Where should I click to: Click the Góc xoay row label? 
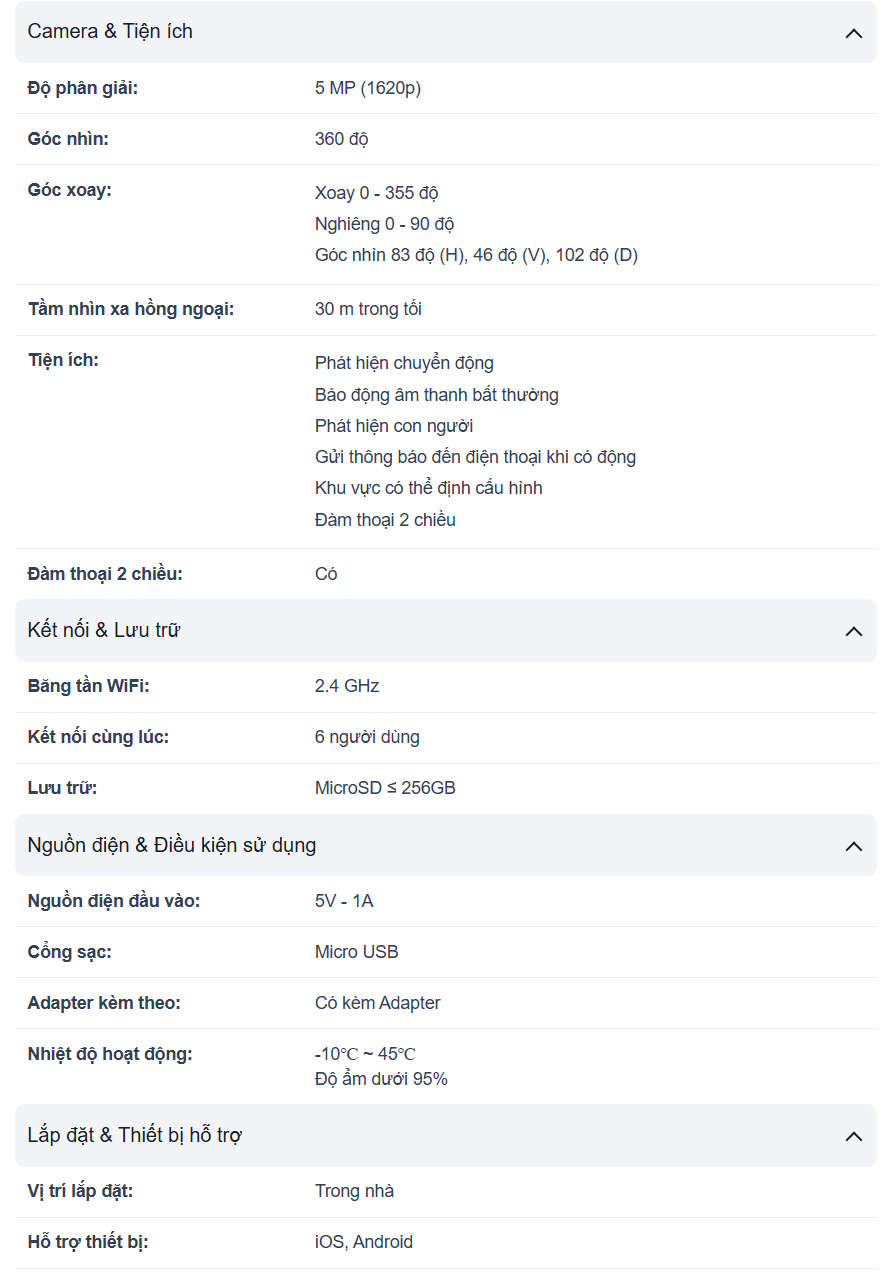click(x=70, y=190)
